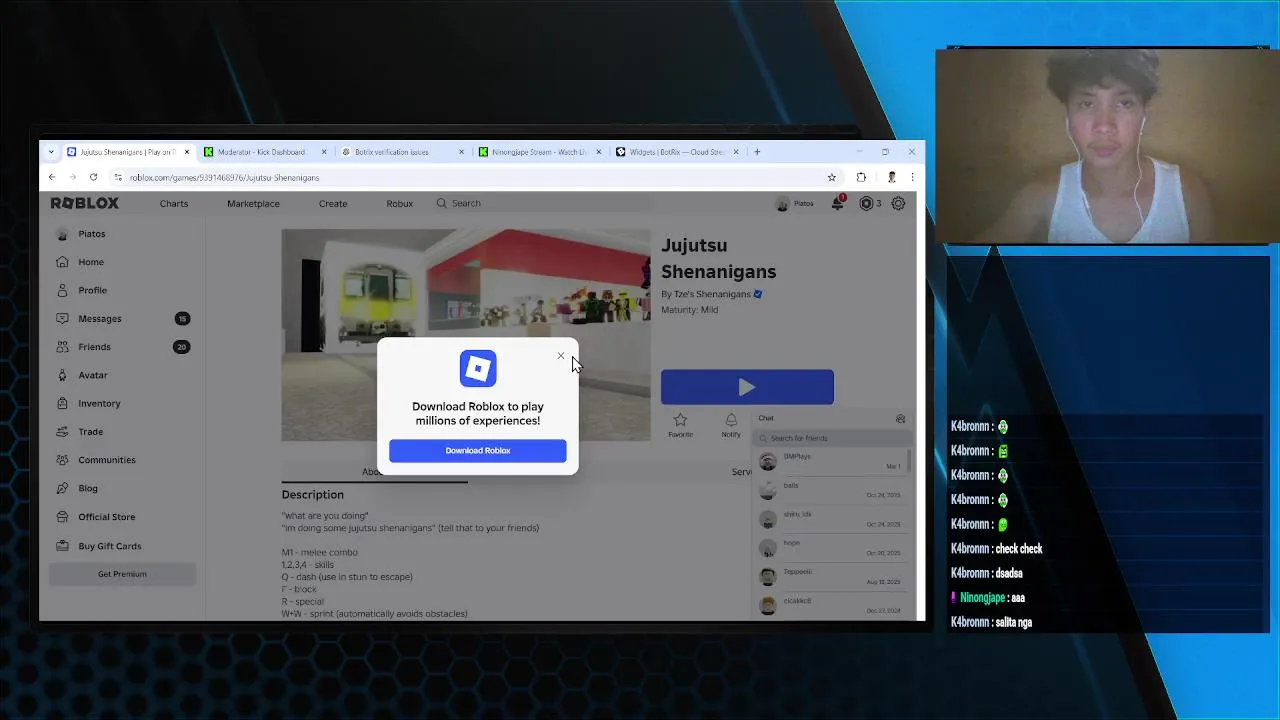Open Buy Gift Cards in the sidebar

(110, 546)
